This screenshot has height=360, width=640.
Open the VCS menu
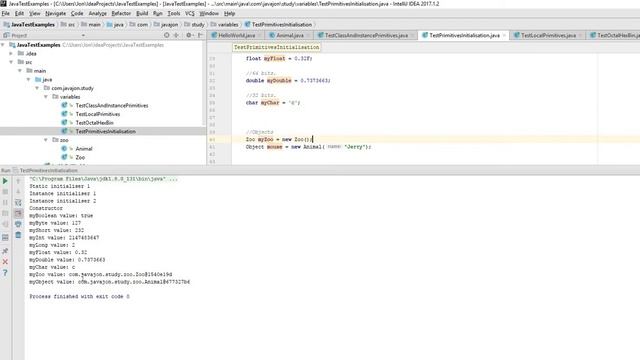click(190, 13)
